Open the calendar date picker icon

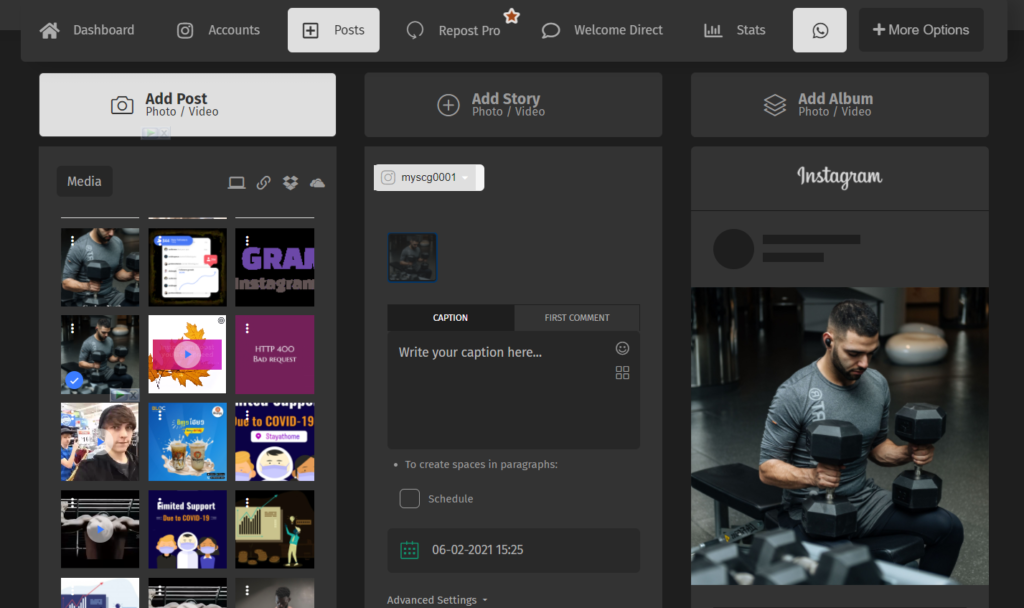click(409, 550)
